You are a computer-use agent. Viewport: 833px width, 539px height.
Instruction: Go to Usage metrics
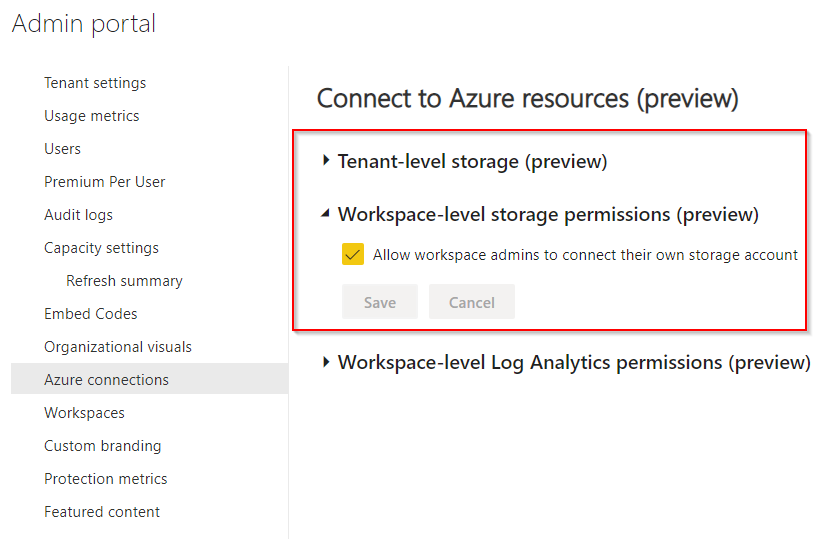pyautogui.click(x=91, y=116)
